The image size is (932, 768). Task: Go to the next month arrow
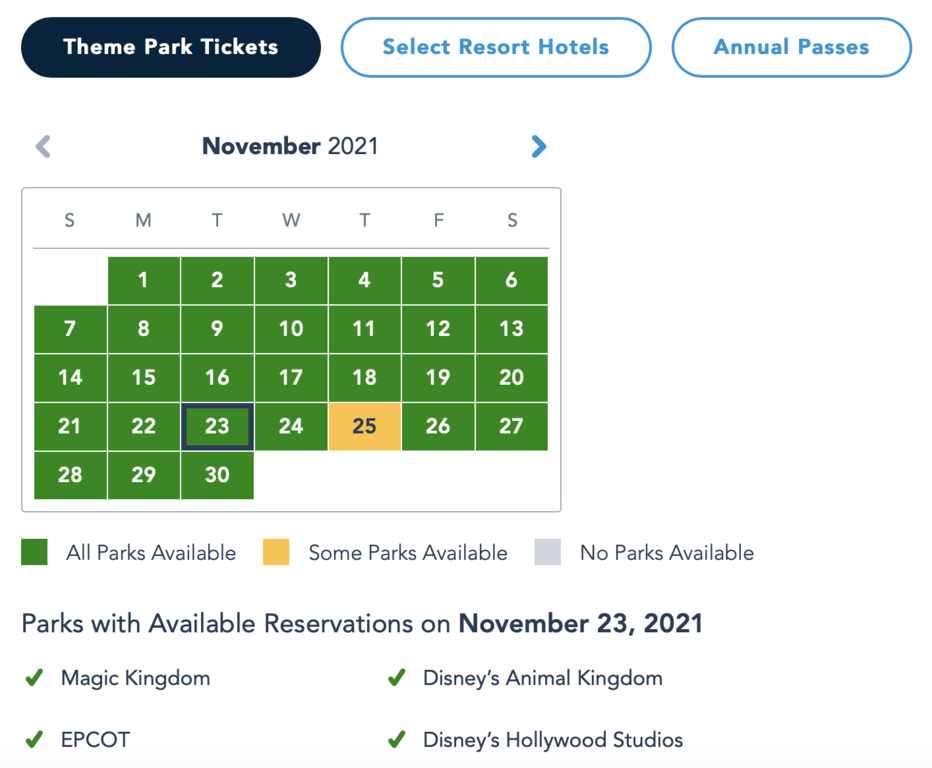coord(539,147)
